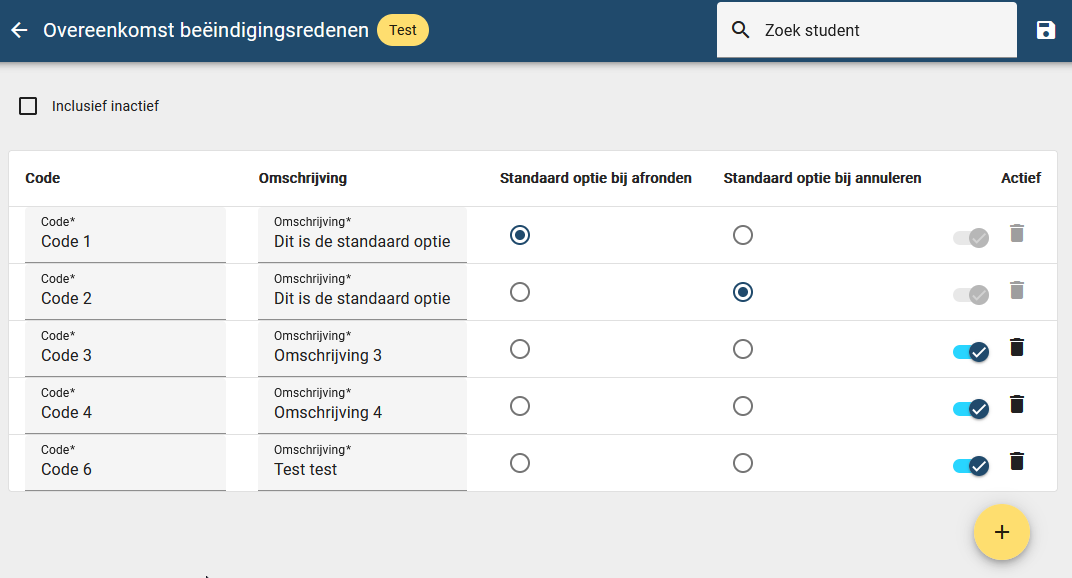Delete the Code 3 row

[x=1017, y=347]
